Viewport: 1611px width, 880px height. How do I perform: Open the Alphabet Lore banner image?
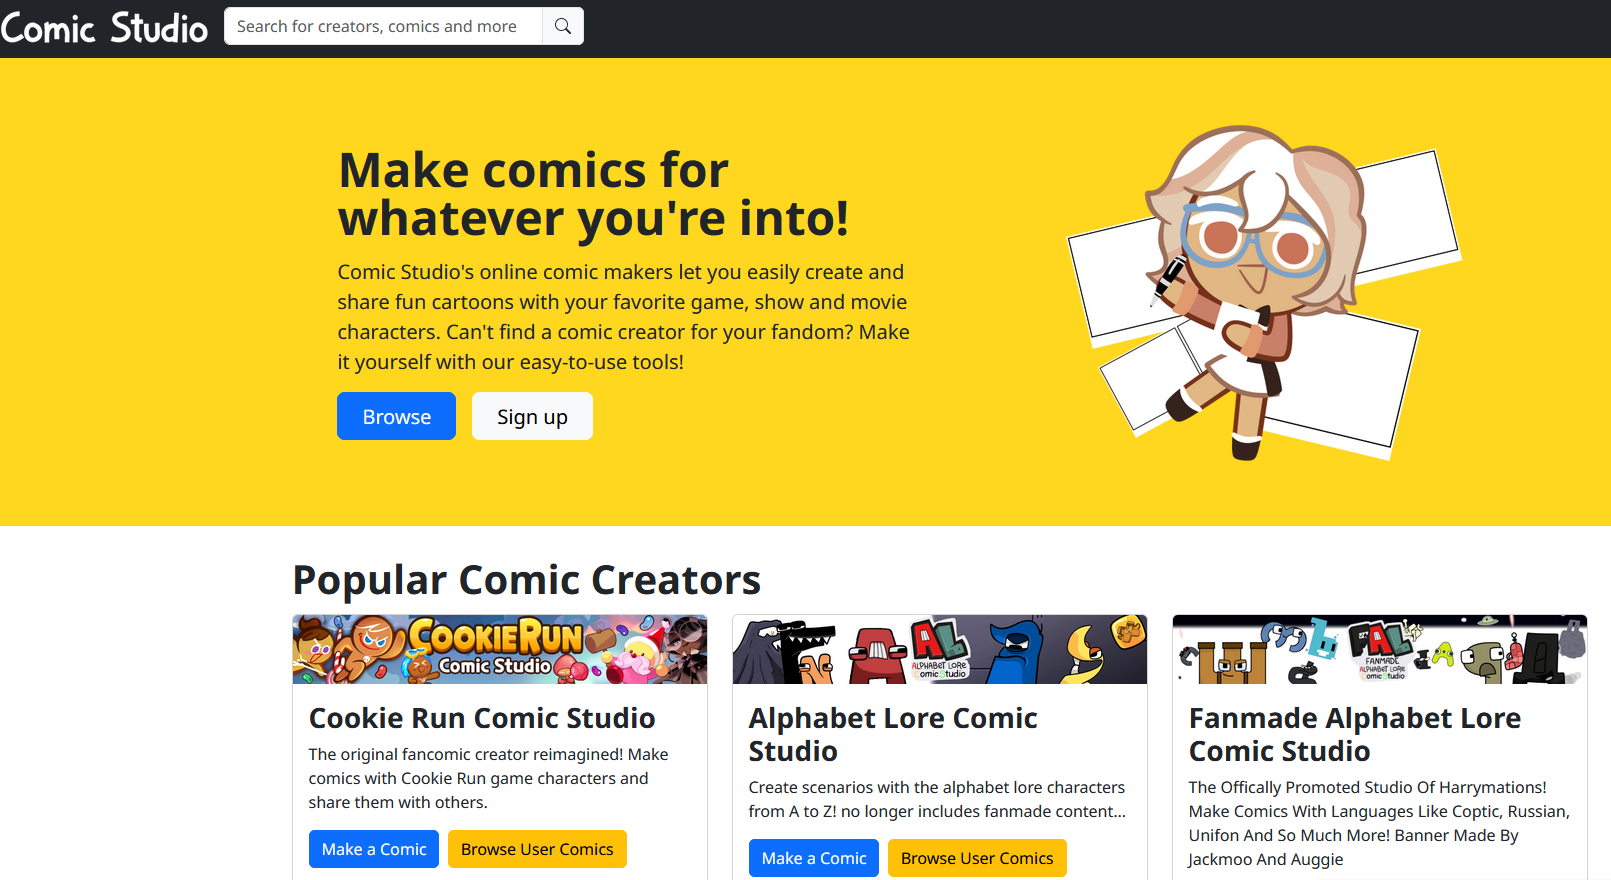940,650
